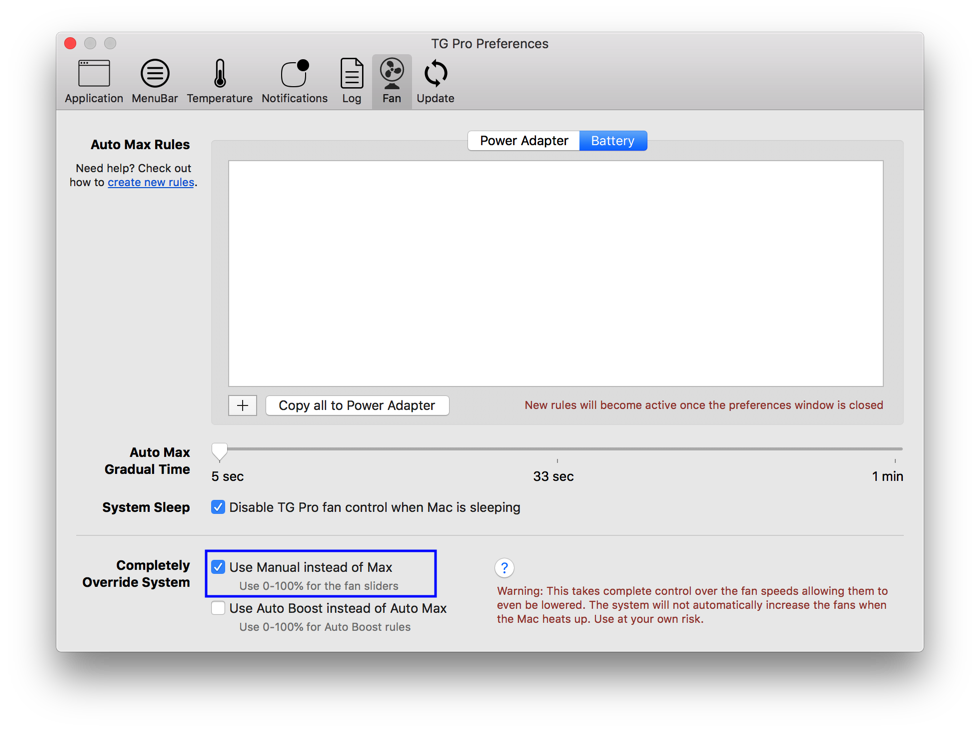Add a new rule with plus button
980x732 pixels.
[x=242, y=406]
